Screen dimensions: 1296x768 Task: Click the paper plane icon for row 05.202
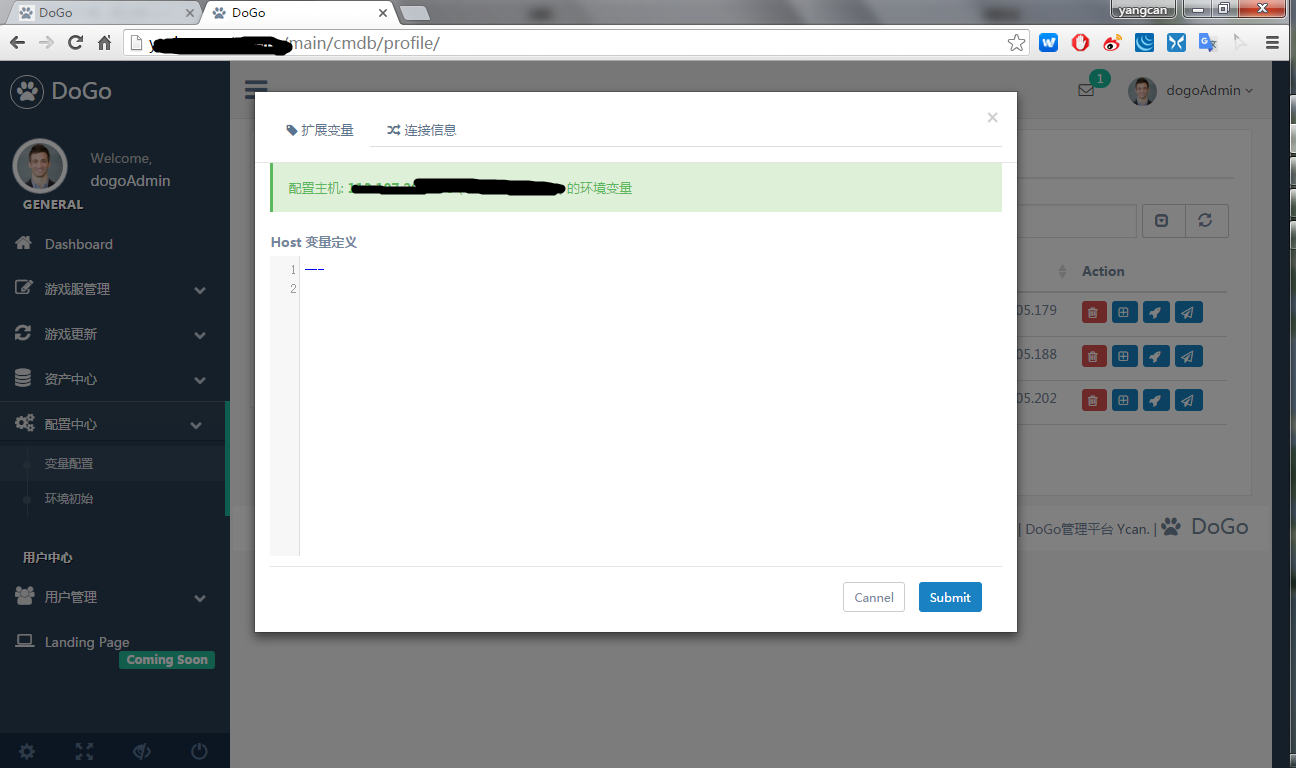pyautogui.click(x=1188, y=400)
